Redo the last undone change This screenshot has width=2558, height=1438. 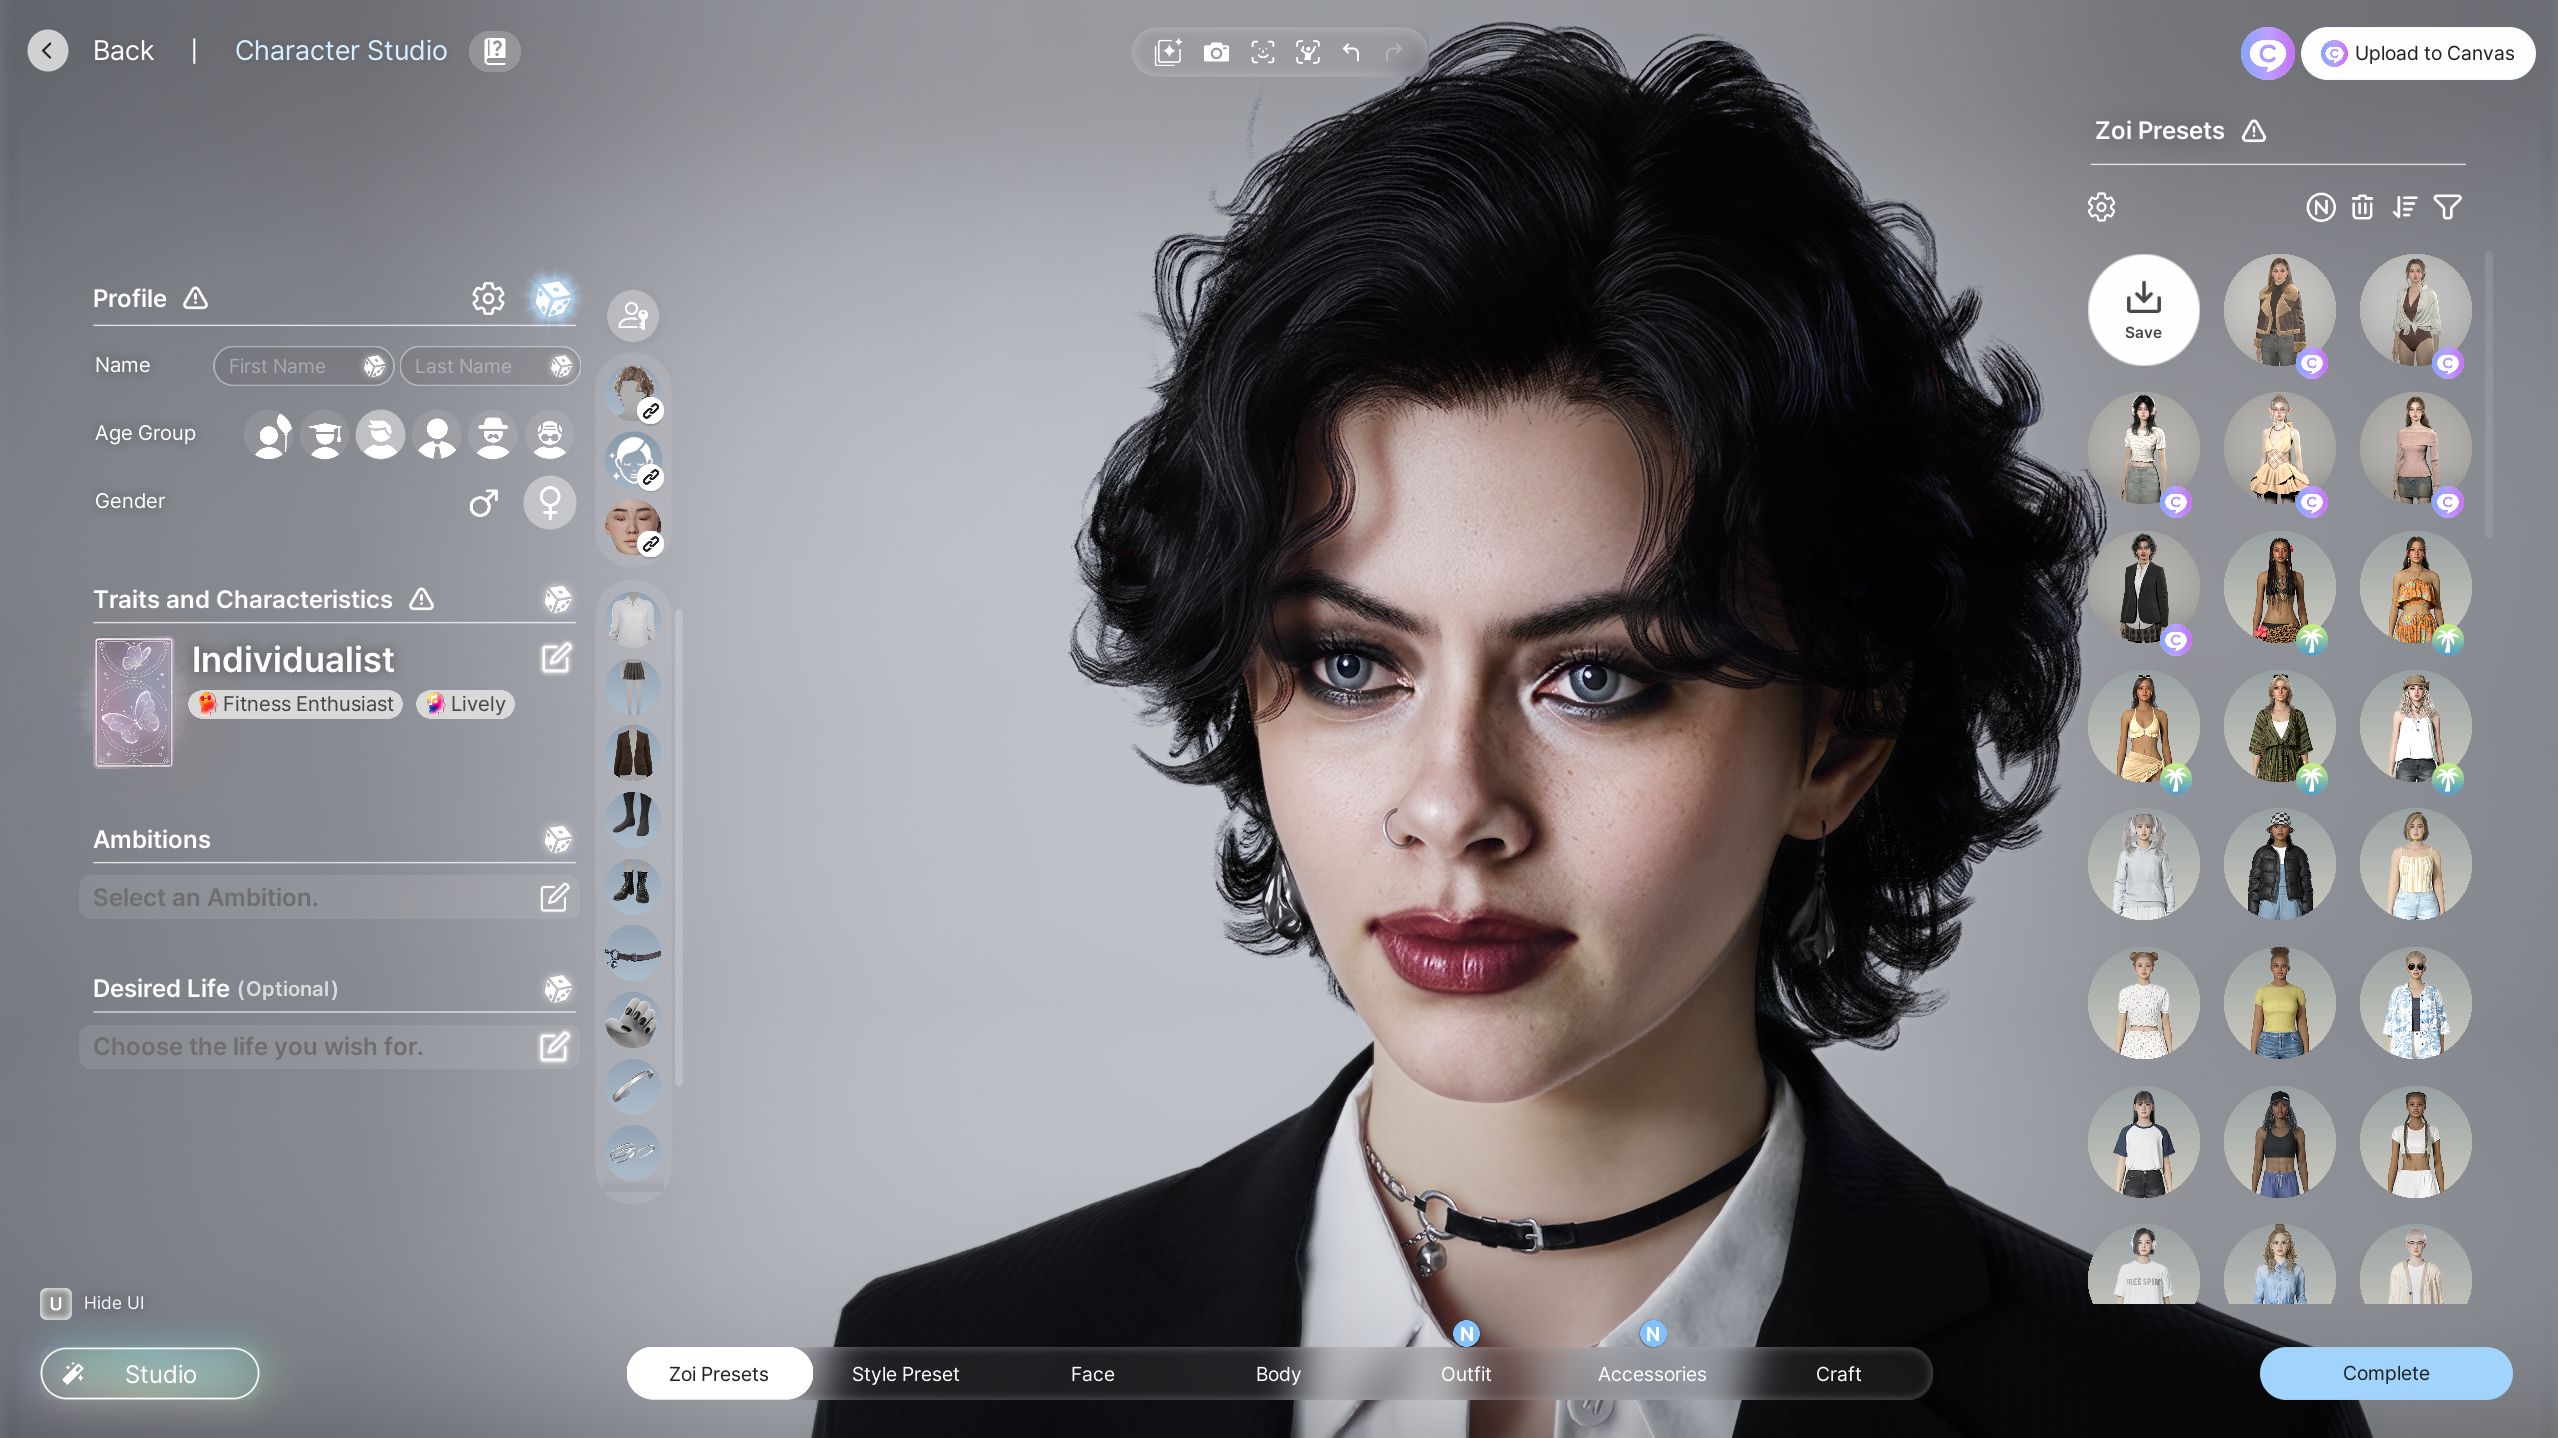[1394, 52]
